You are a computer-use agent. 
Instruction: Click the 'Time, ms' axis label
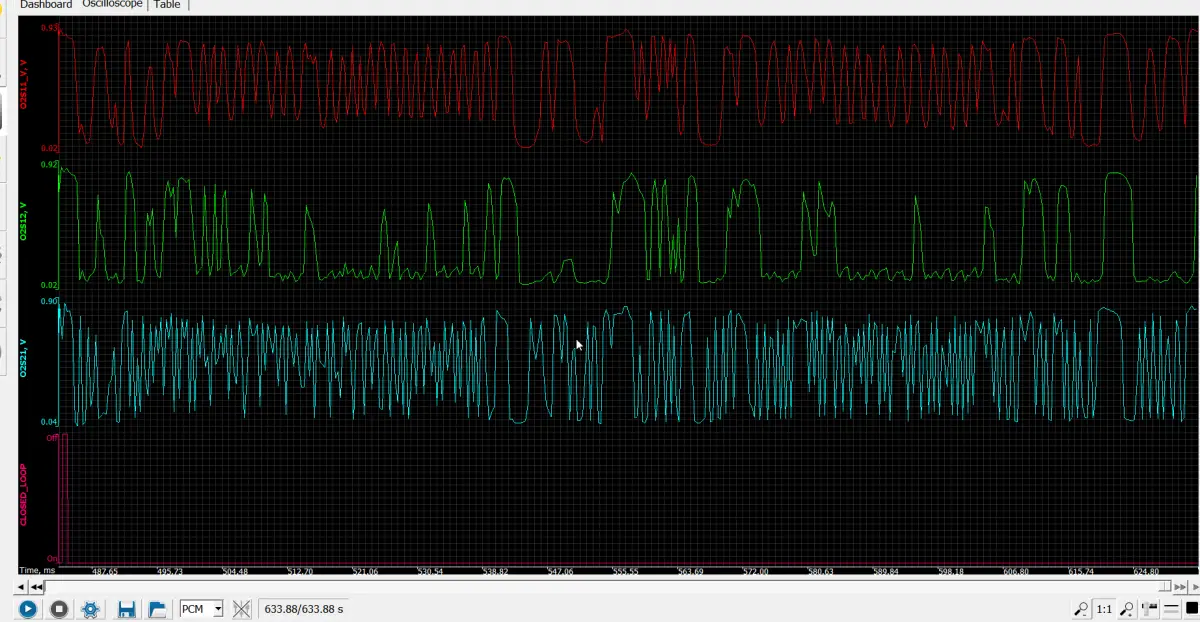coord(36,571)
